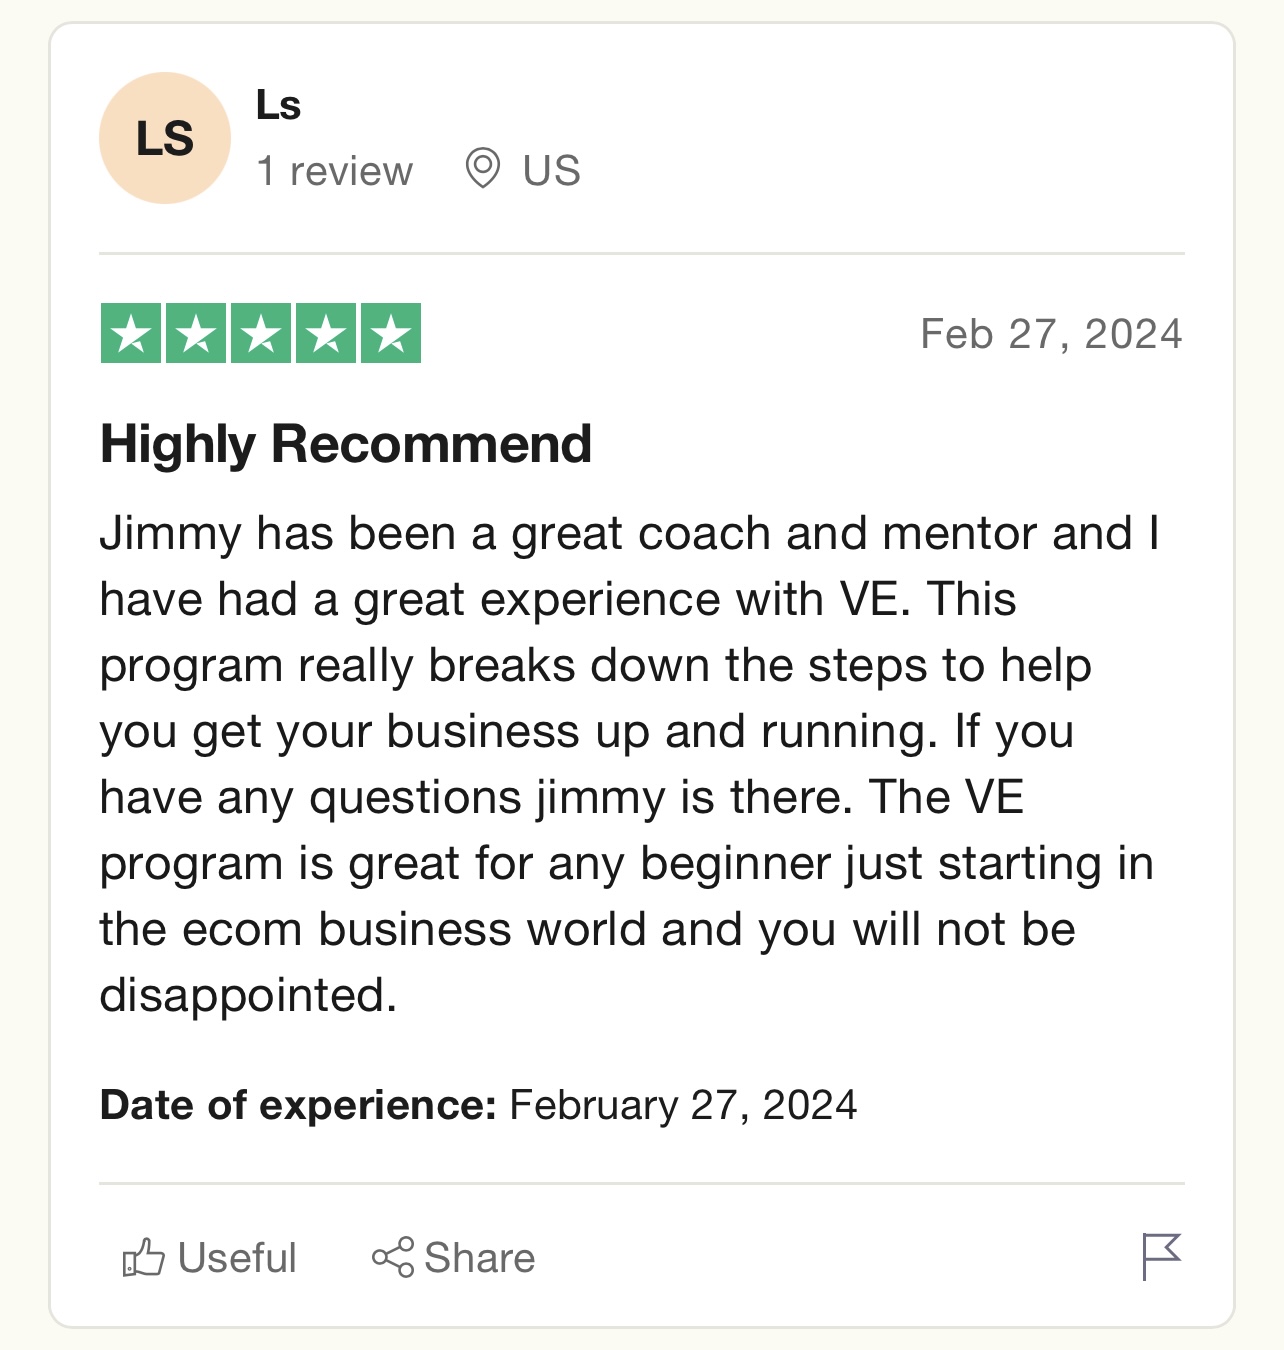
Task: Click the thumbs-up Useful icon
Action: click(143, 1258)
